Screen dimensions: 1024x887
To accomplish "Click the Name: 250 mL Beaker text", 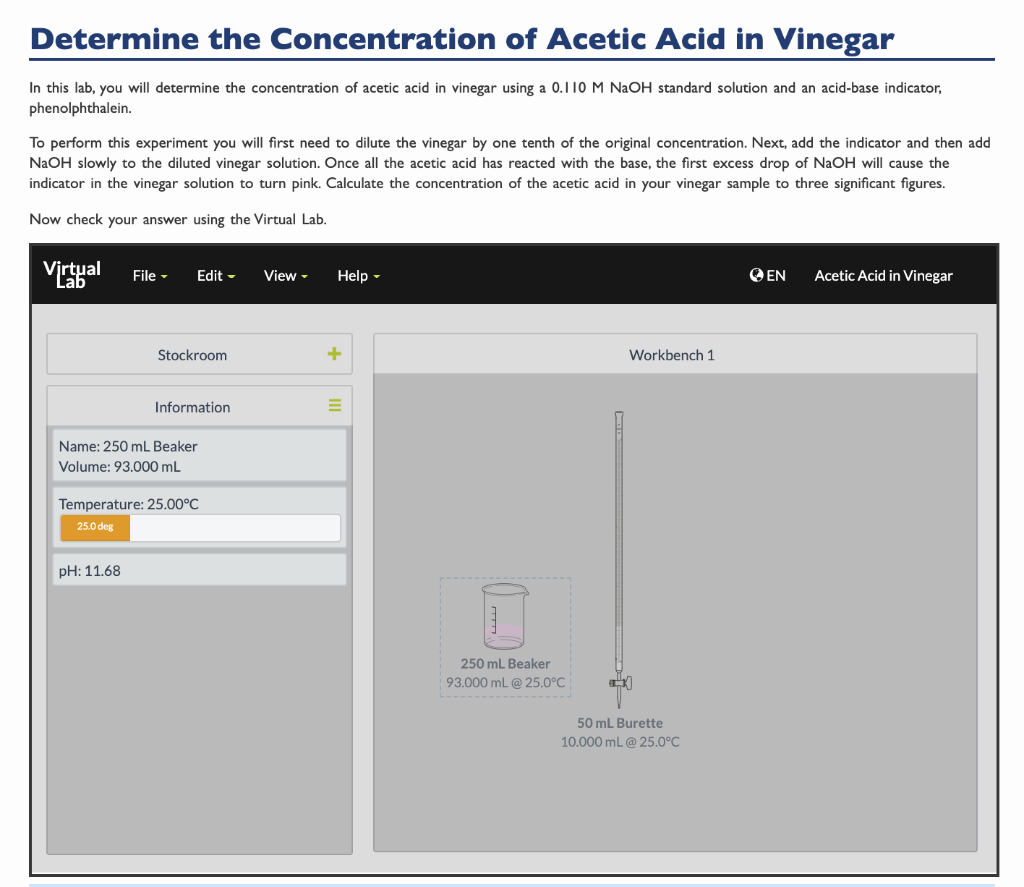I will pos(128,446).
